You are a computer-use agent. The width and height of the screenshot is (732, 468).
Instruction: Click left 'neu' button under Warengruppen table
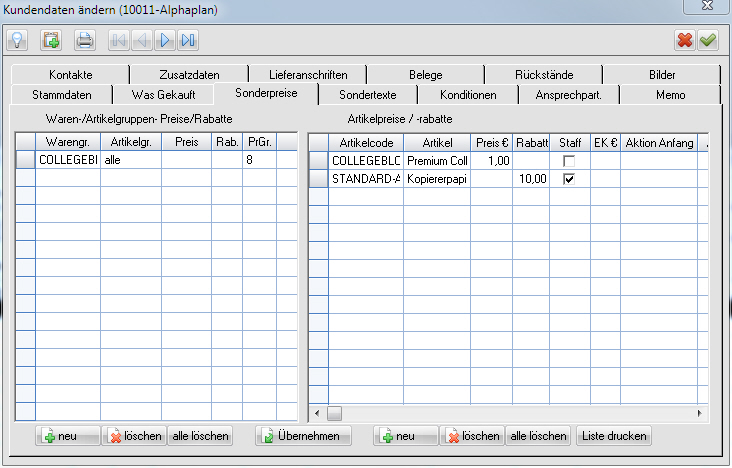coord(68,436)
